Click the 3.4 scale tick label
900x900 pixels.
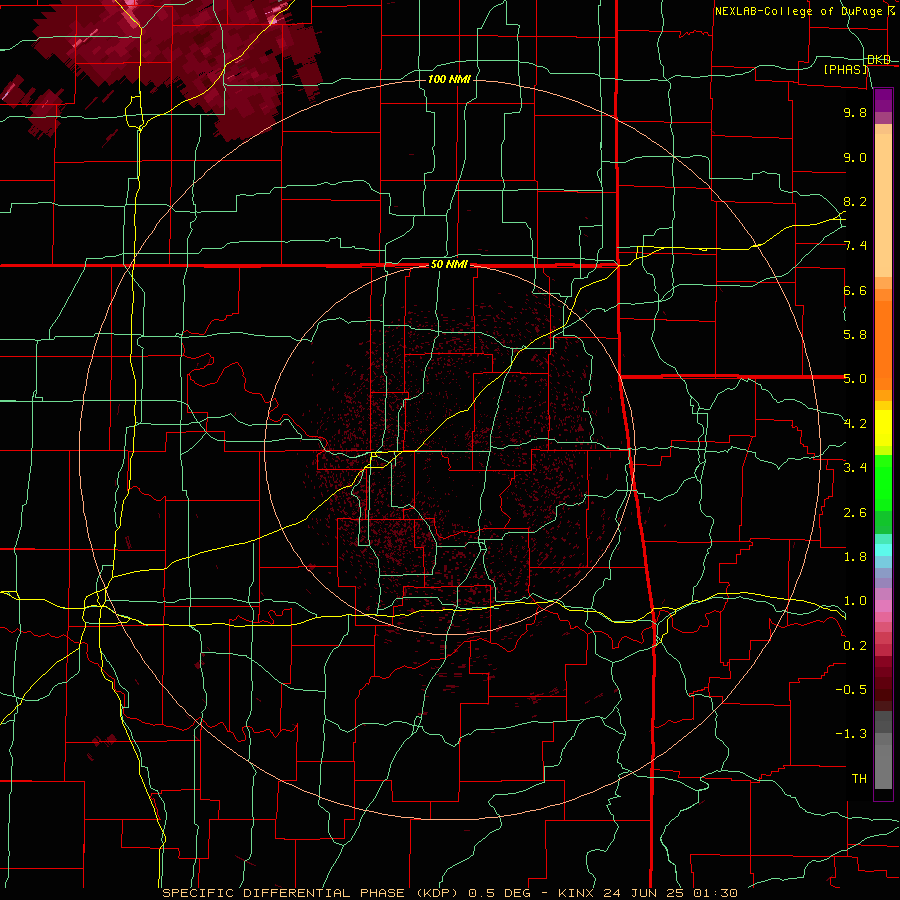click(x=855, y=468)
